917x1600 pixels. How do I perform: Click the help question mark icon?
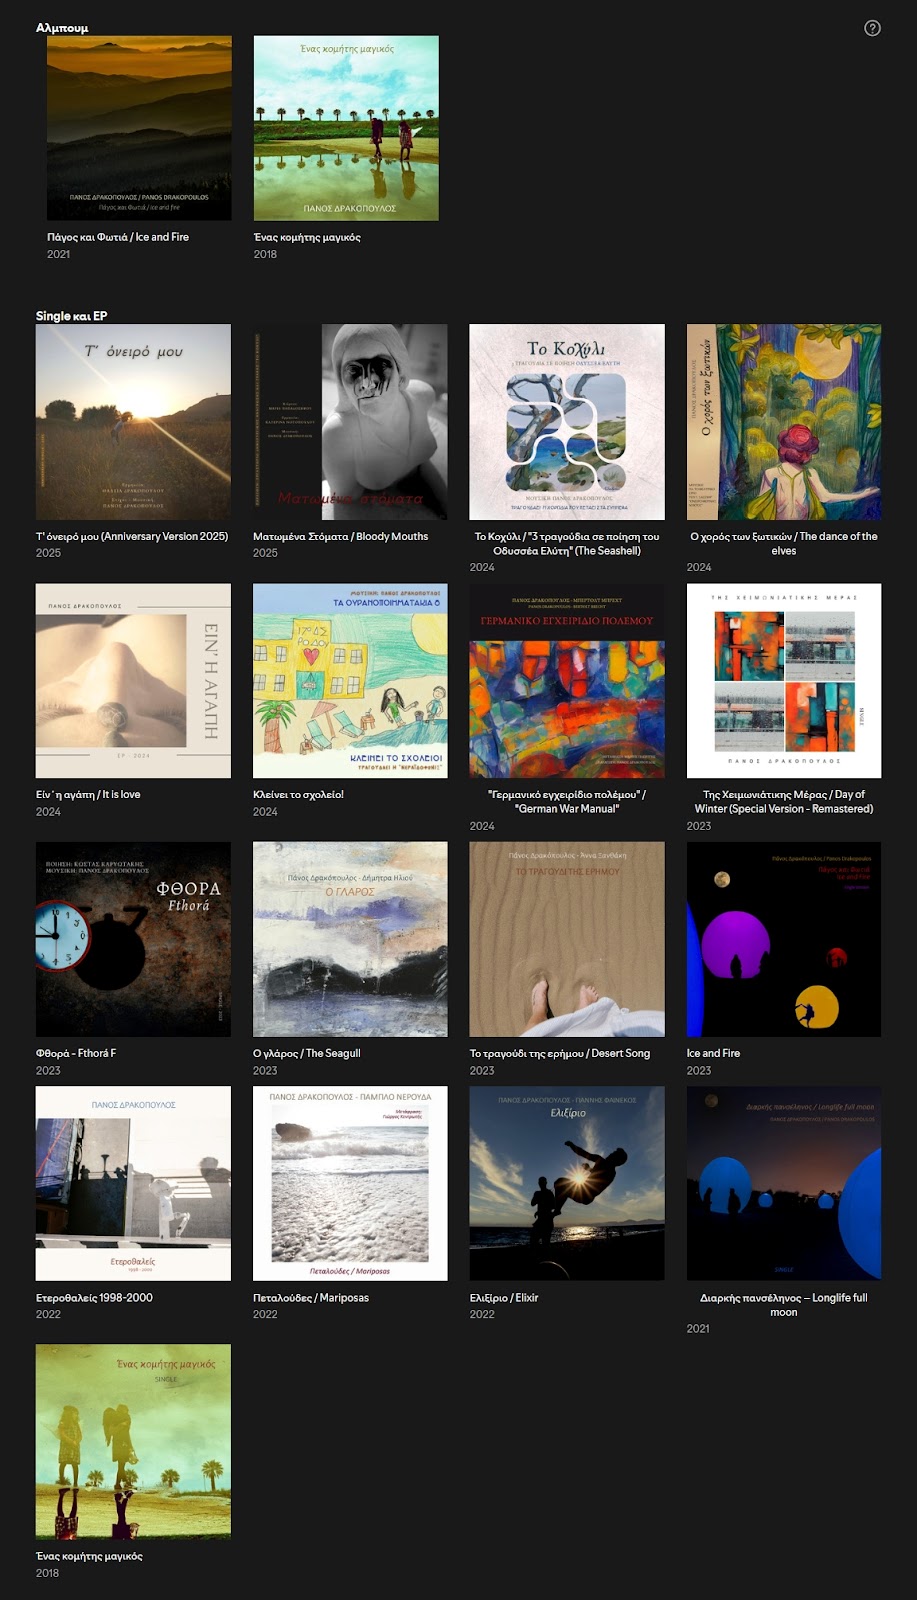[872, 28]
